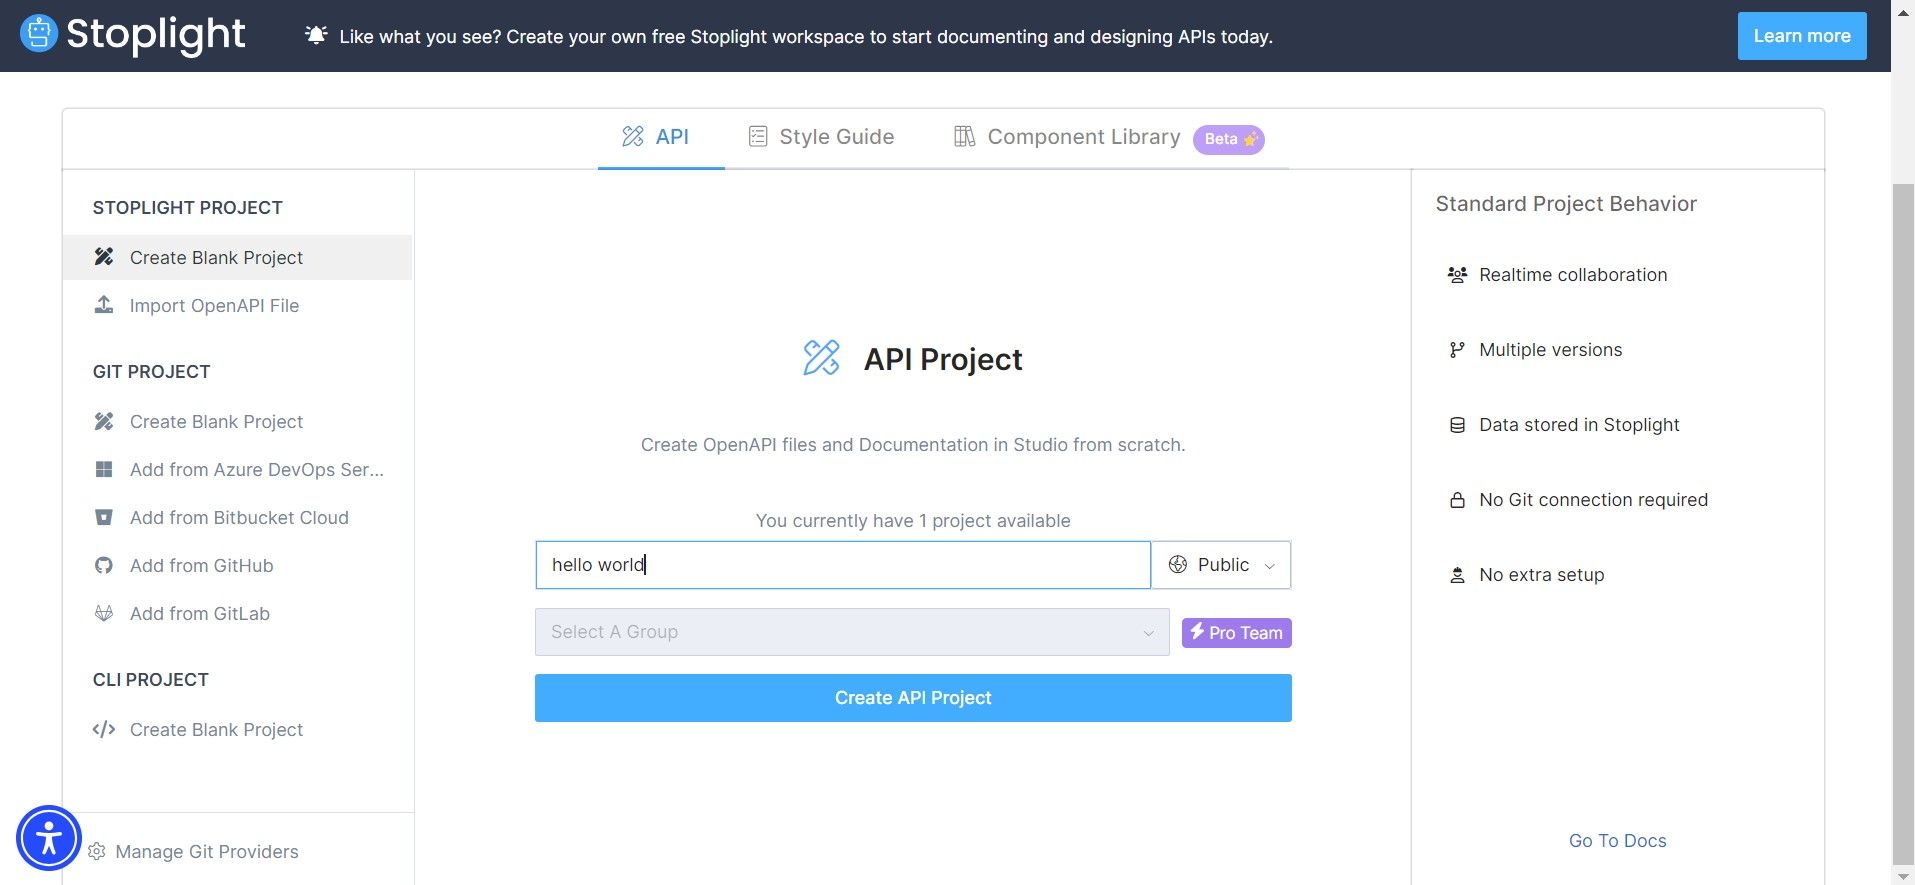
Task: Switch to the Component Library tab
Action: click(x=1108, y=137)
